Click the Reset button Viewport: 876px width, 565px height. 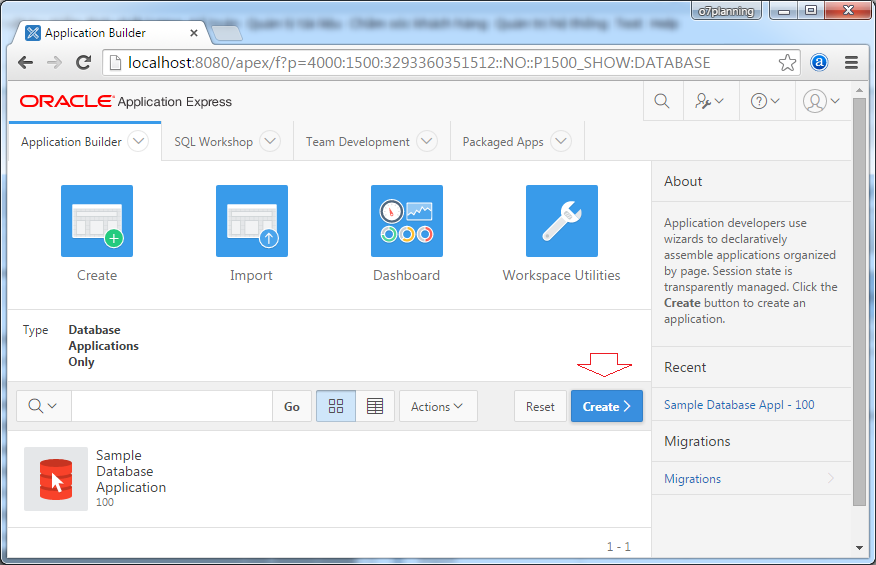coord(540,406)
